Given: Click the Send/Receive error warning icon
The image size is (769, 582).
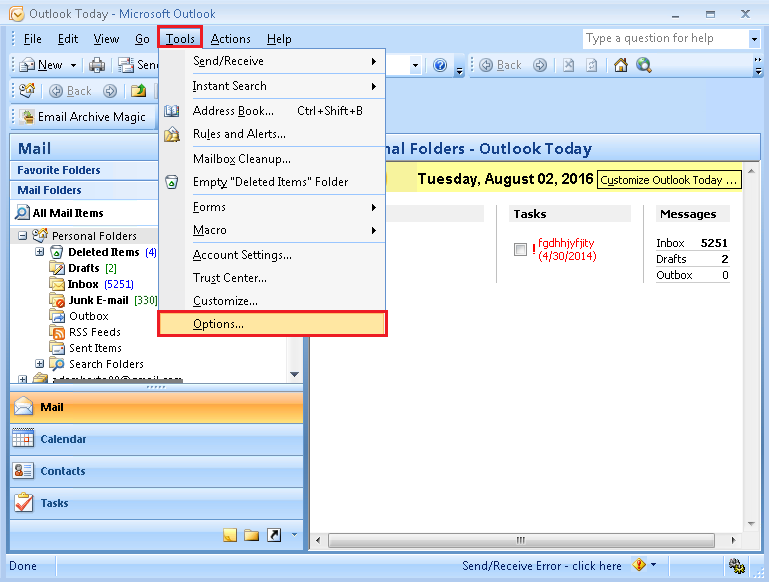Looking at the screenshot, I should click(x=639, y=565).
